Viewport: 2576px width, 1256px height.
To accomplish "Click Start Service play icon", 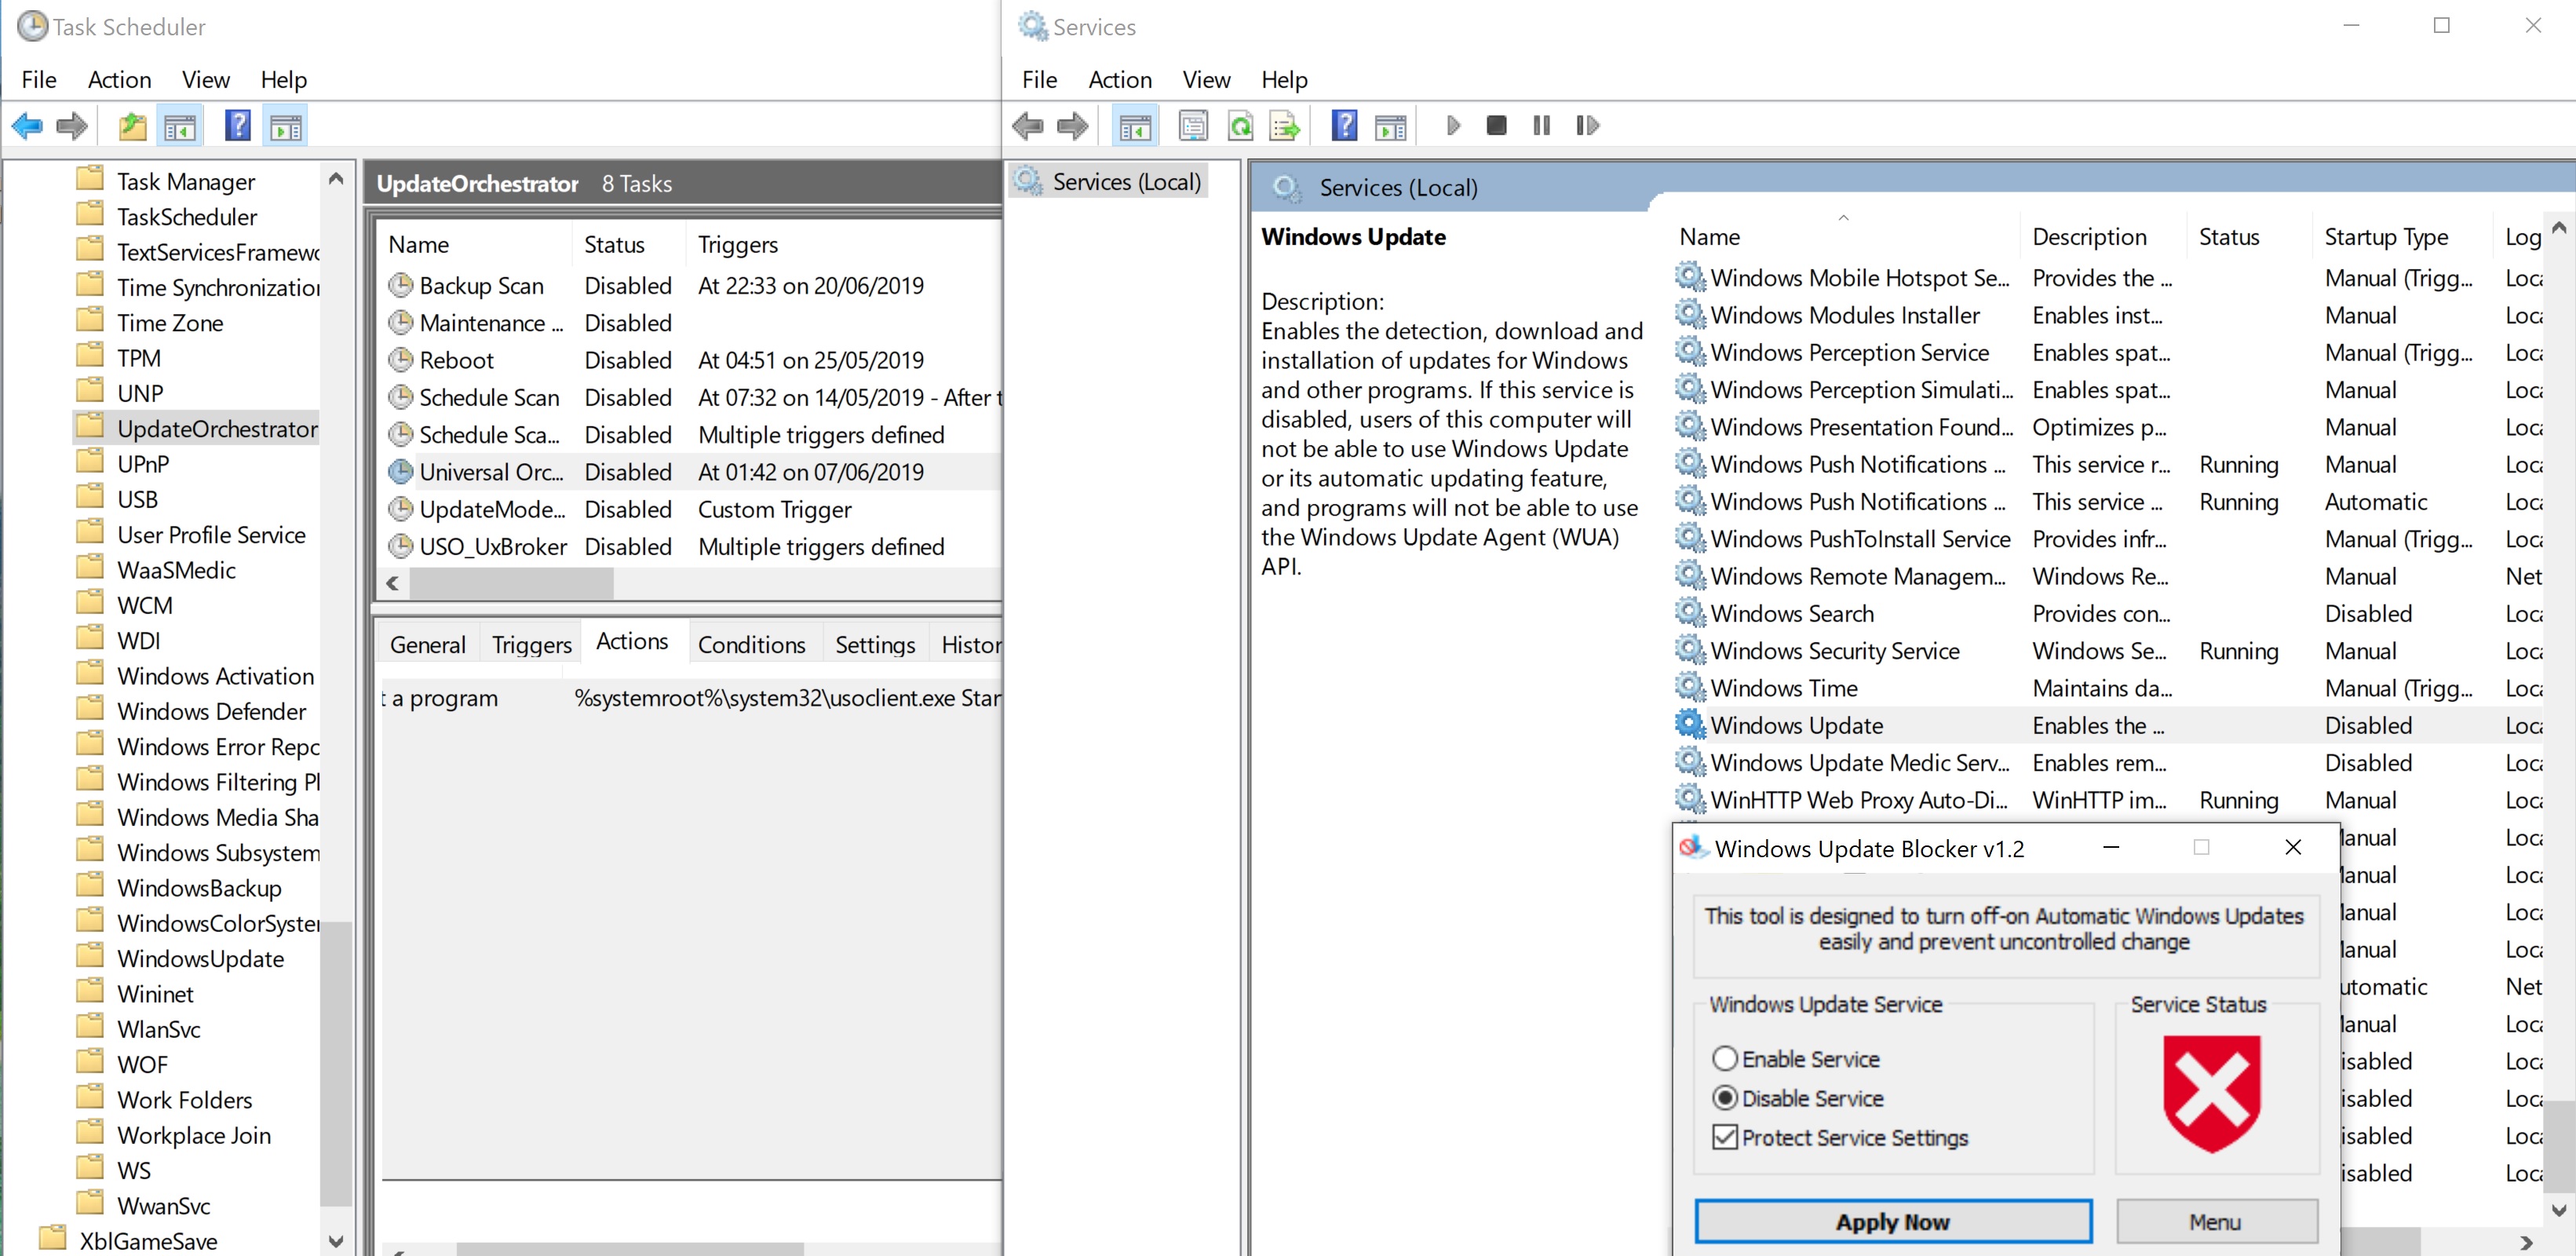I will point(1453,125).
